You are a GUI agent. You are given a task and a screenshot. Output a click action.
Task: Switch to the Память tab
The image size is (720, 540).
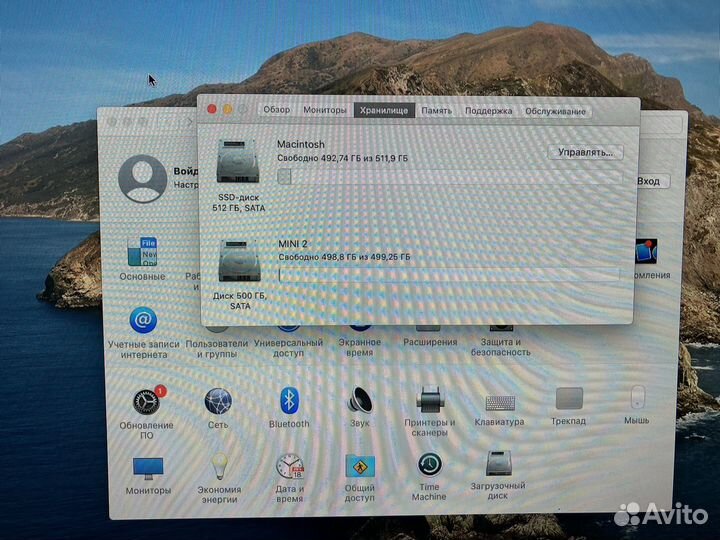(x=437, y=111)
